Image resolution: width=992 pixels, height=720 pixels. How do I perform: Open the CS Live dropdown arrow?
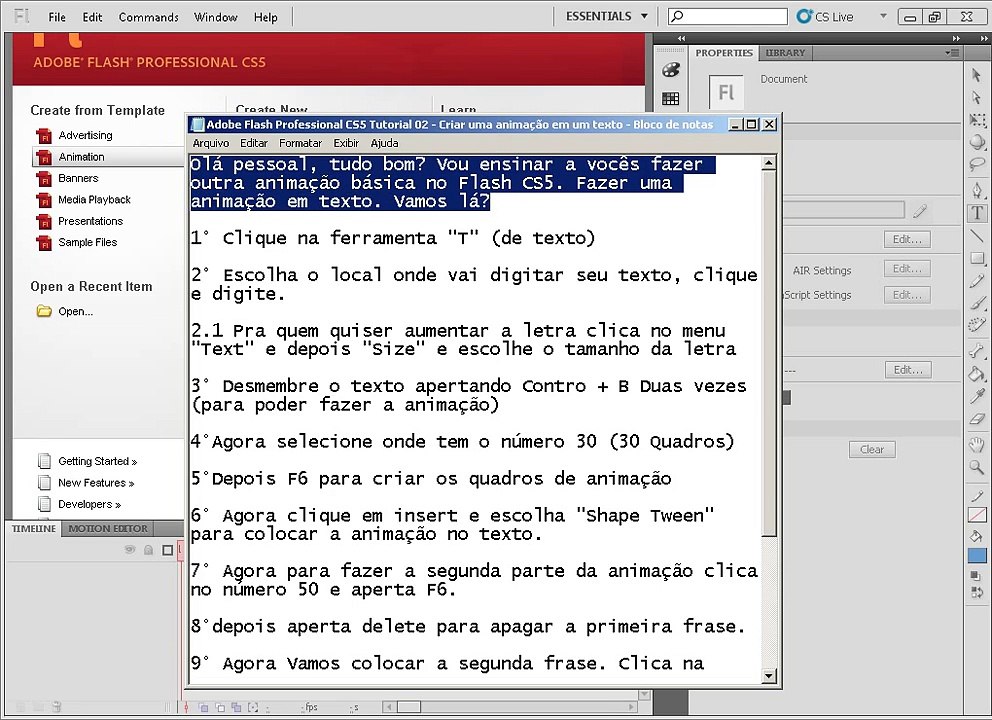(883, 16)
